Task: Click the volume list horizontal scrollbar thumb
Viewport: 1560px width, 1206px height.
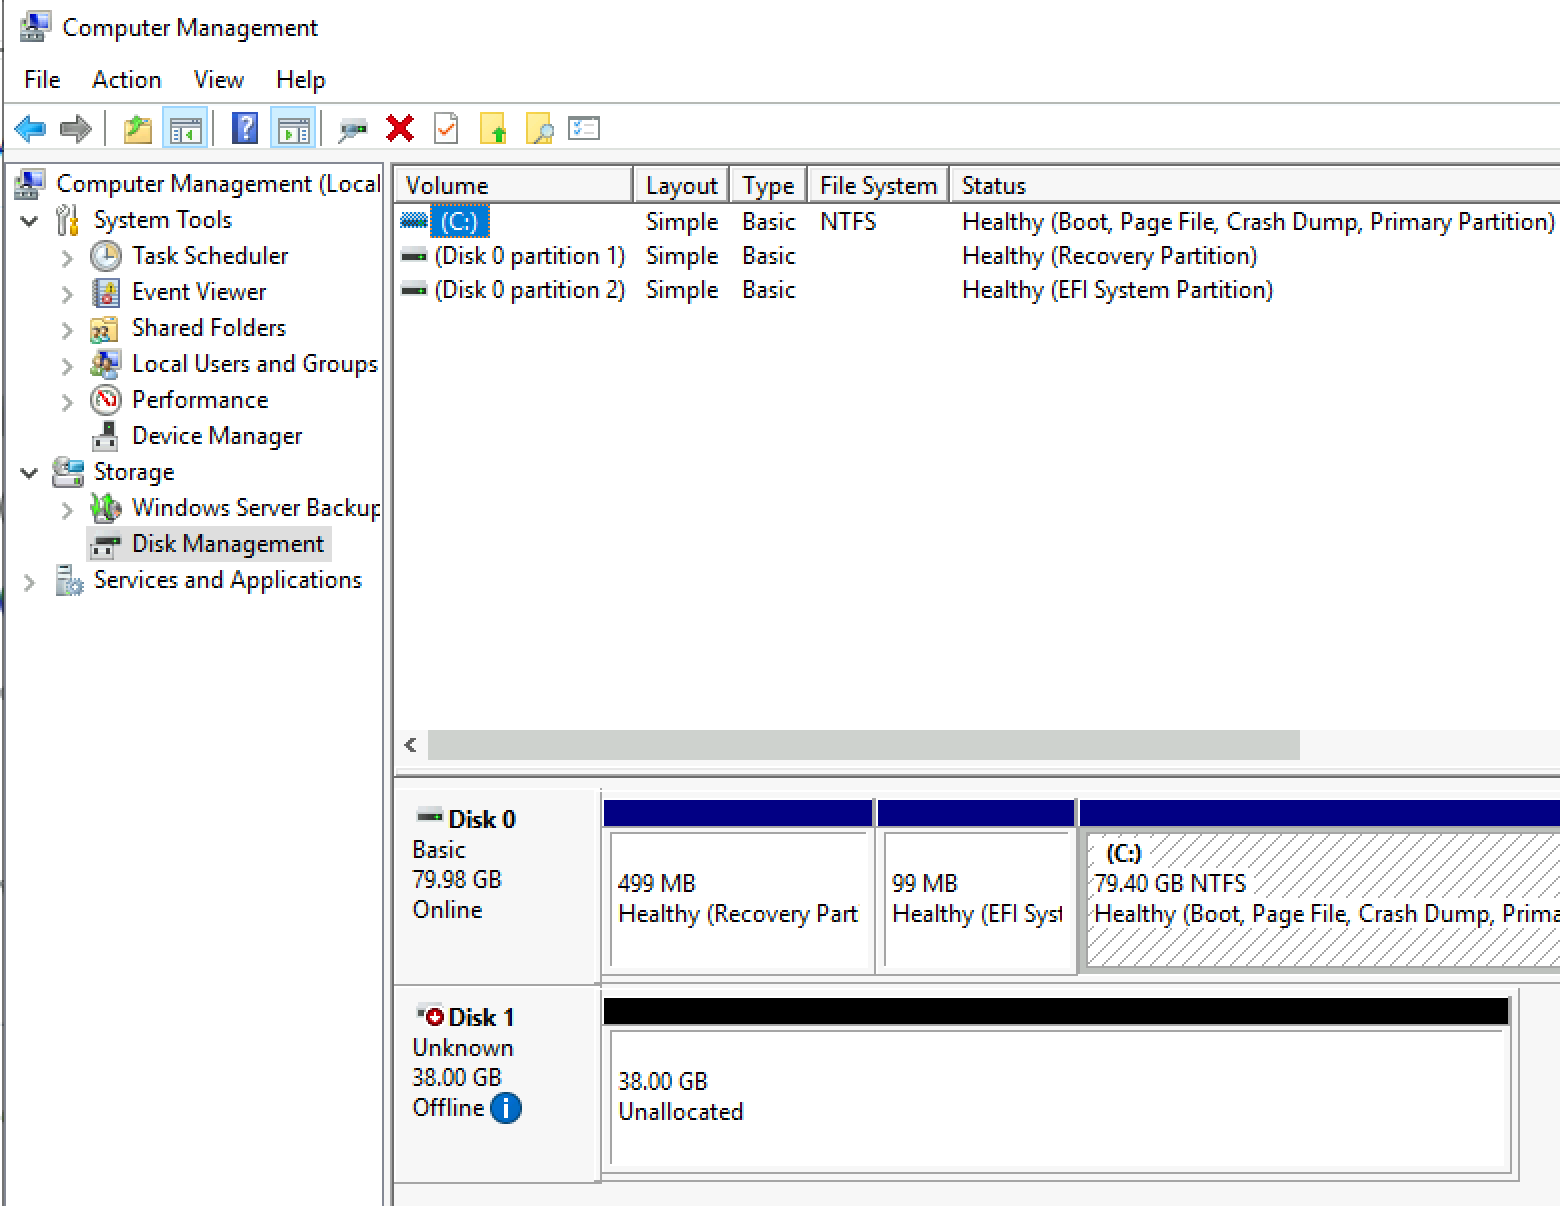Action: pos(864,745)
